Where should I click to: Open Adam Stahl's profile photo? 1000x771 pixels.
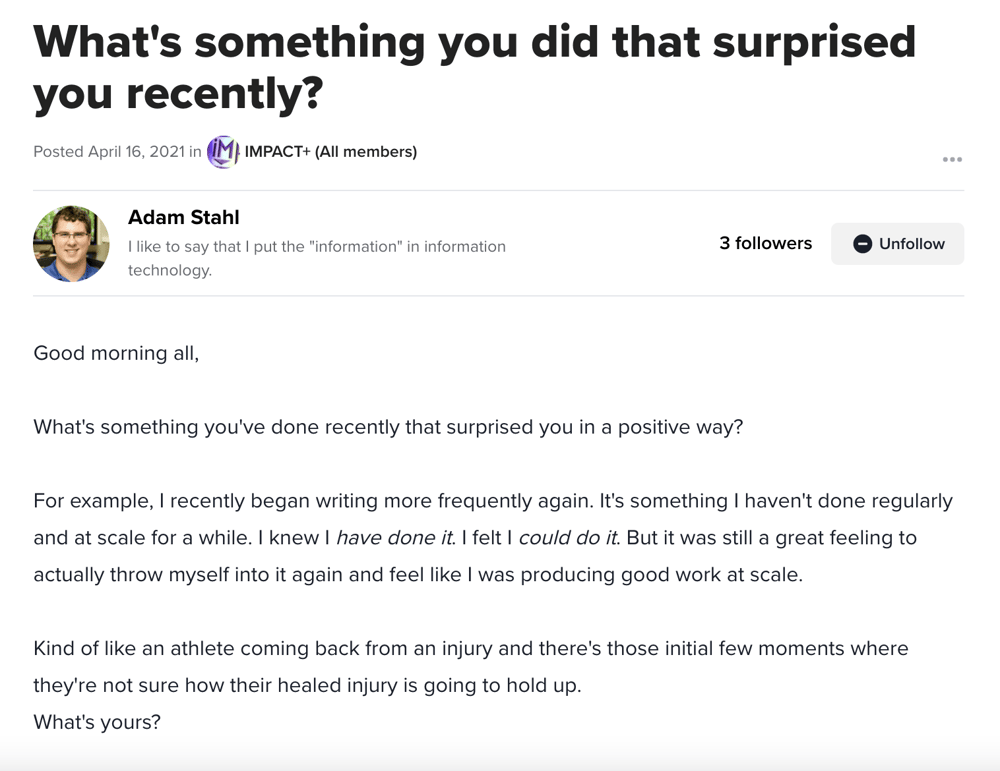[71, 244]
